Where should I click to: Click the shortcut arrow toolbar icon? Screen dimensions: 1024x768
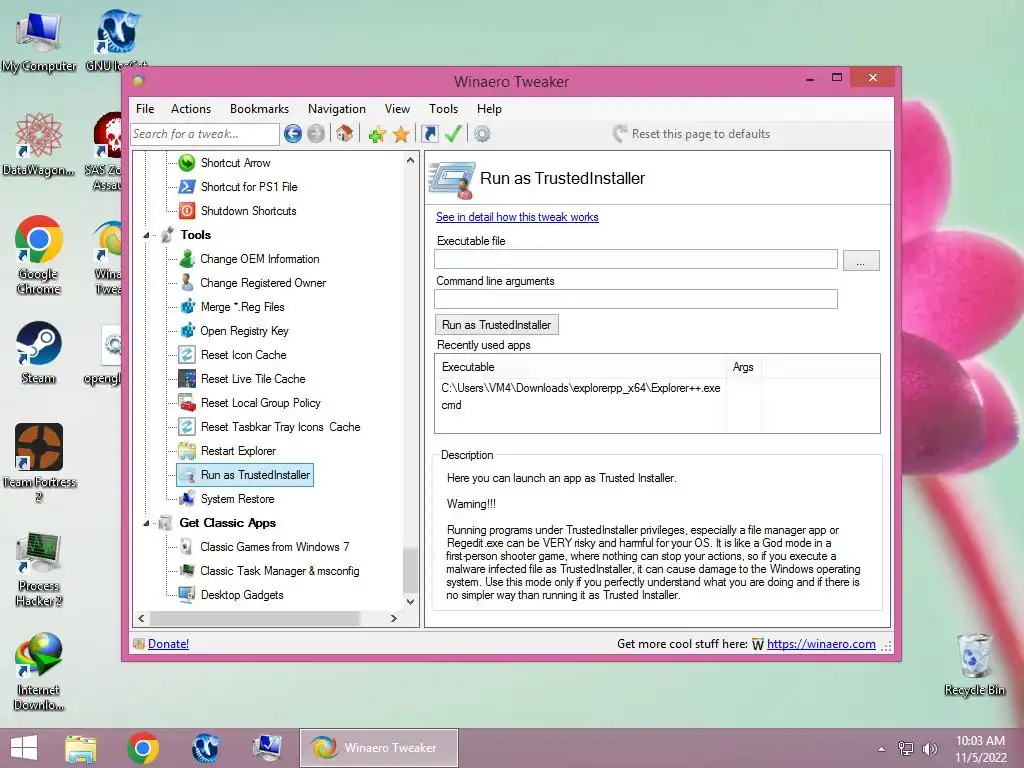(430, 134)
